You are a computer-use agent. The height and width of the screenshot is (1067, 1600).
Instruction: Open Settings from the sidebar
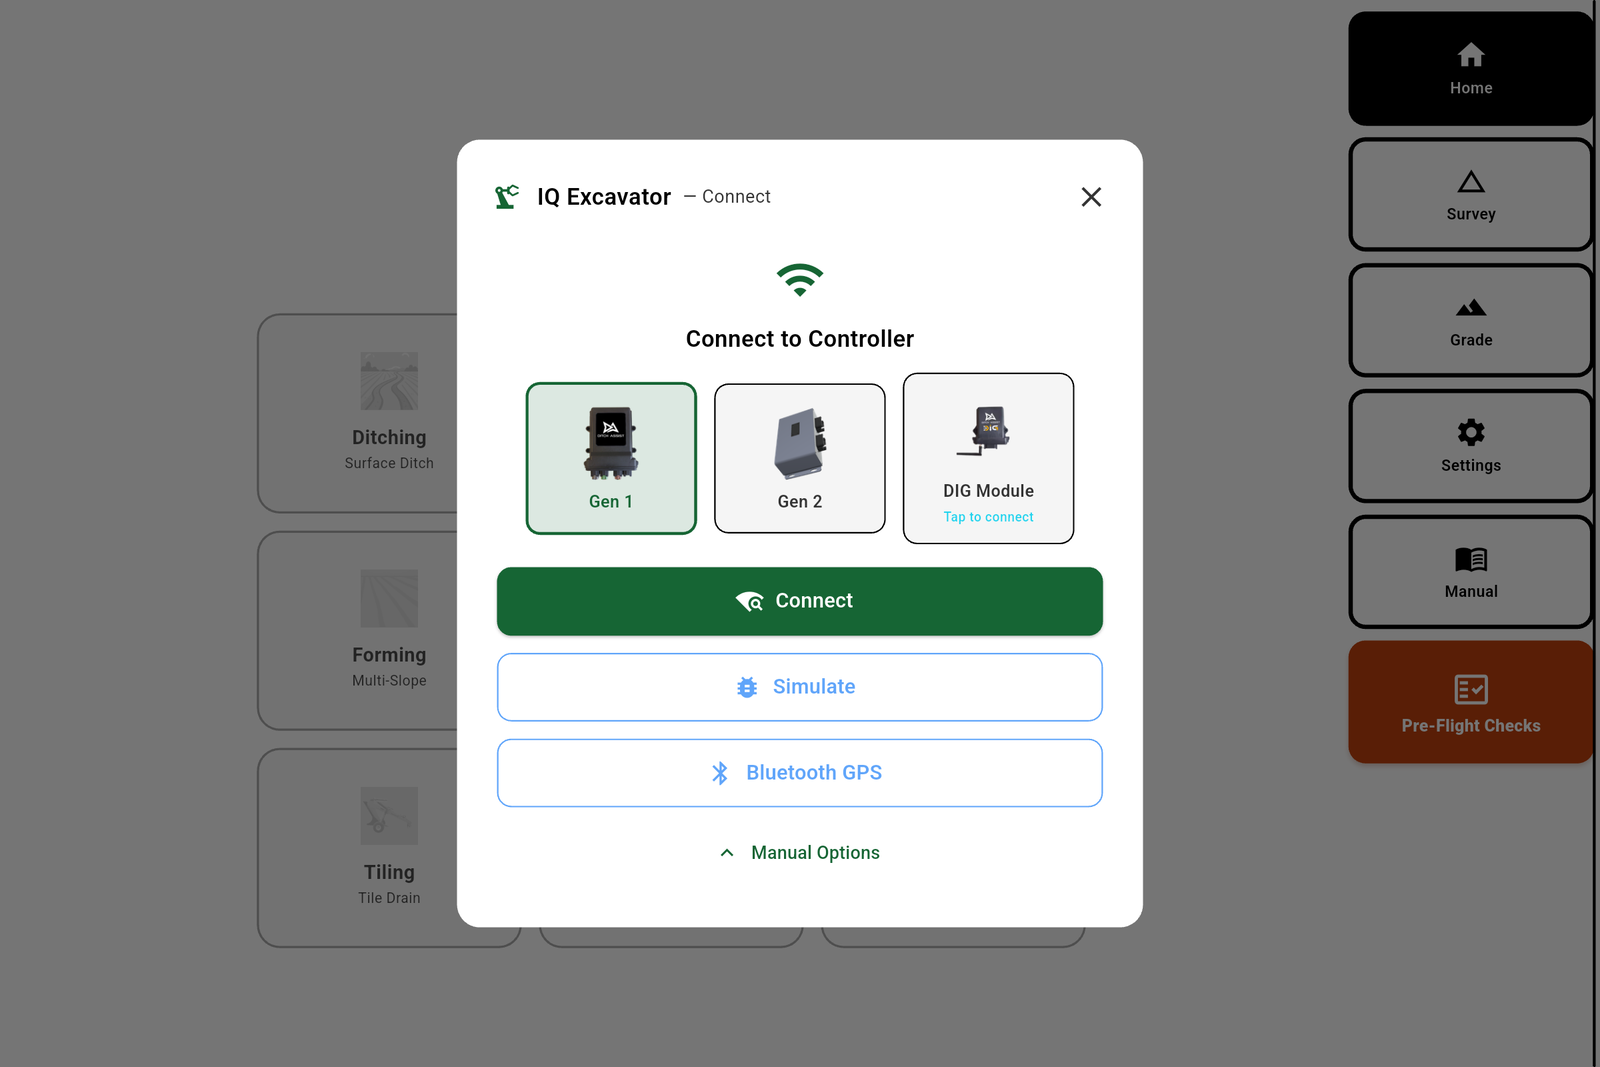point(1471,446)
